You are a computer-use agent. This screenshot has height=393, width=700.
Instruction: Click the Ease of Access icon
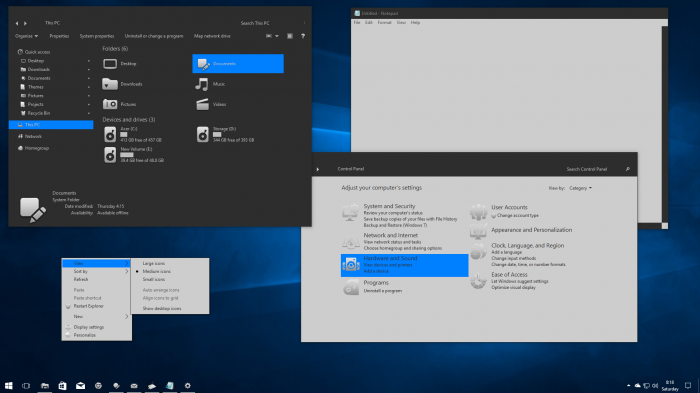(x=479, y=281)
